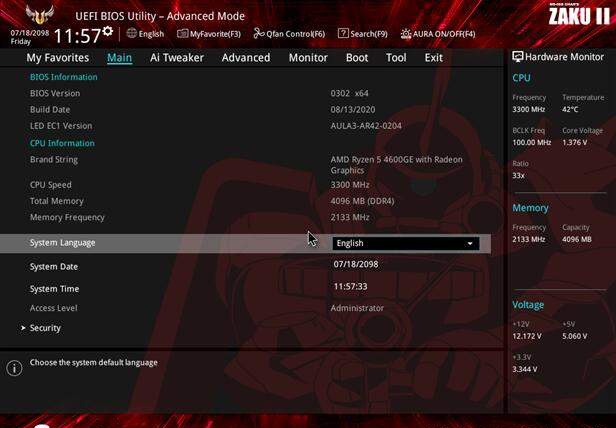
Task: Open the Security menu entry
Action: [45, 328]
